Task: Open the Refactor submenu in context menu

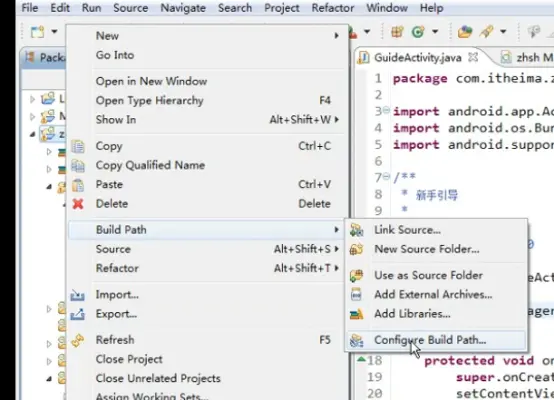Action: (x=206, y=268)
